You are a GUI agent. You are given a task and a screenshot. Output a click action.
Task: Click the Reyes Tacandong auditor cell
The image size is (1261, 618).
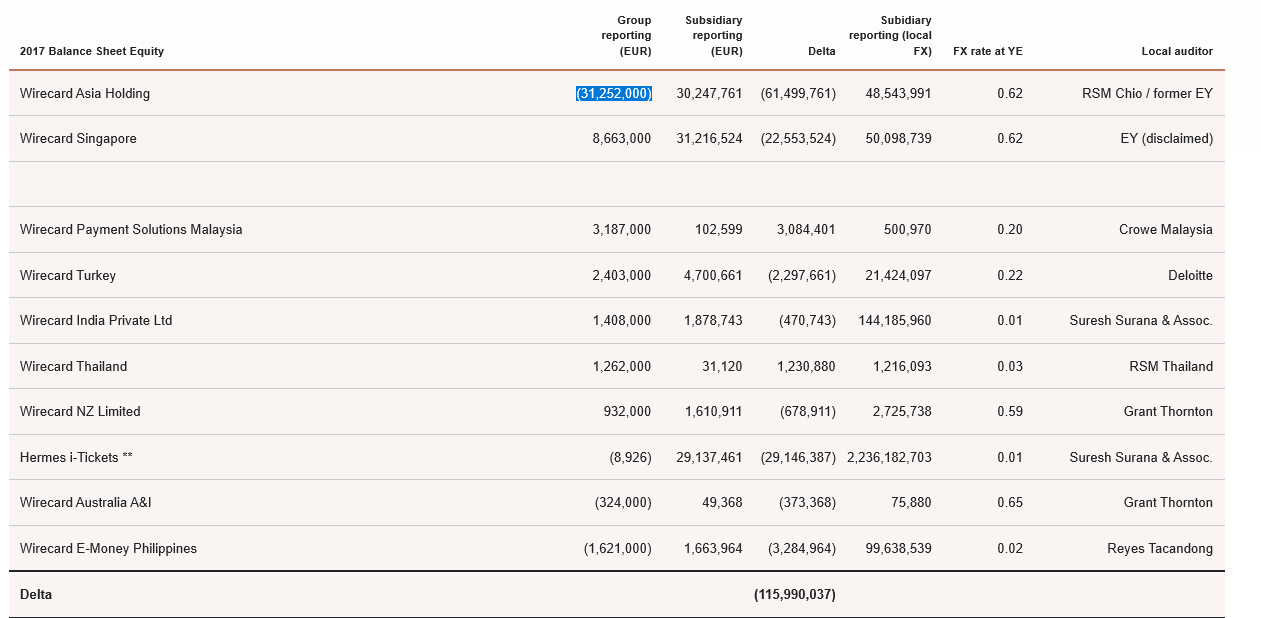[x=1159, y=548]
